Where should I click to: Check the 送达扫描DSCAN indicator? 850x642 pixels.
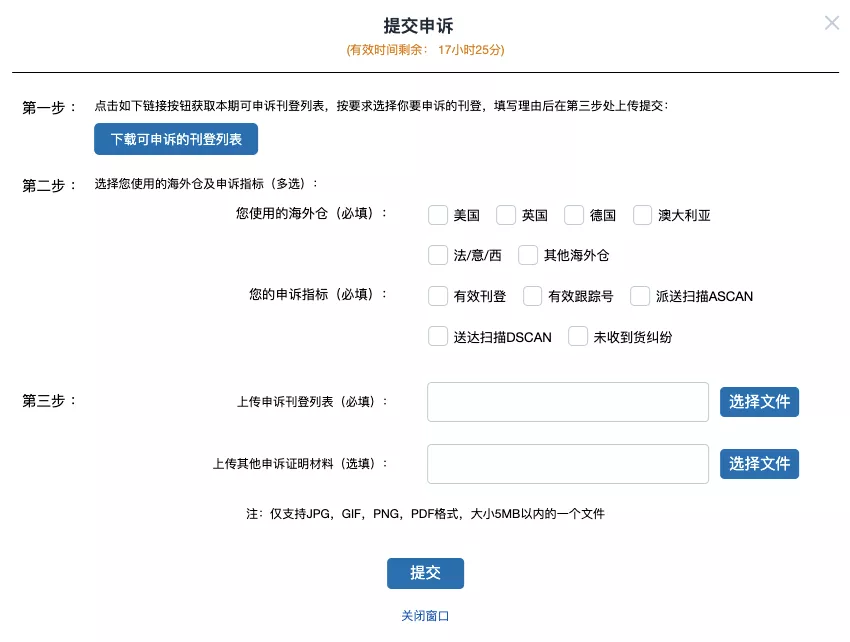(x=438, y=336)
